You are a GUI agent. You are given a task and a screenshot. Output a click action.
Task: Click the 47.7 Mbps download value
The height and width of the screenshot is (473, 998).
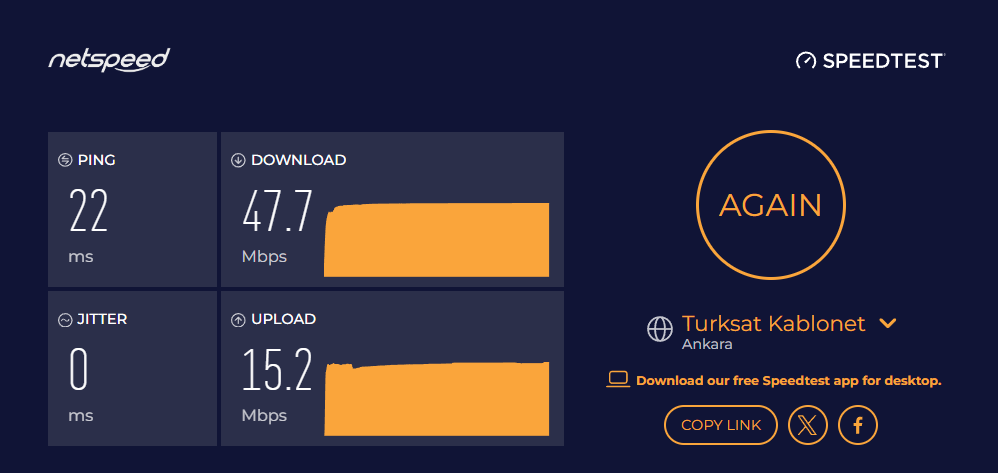[x=277, y=212]
